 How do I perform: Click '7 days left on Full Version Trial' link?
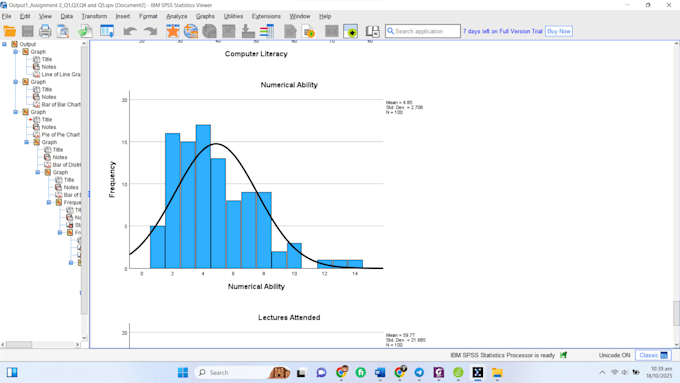503,31
